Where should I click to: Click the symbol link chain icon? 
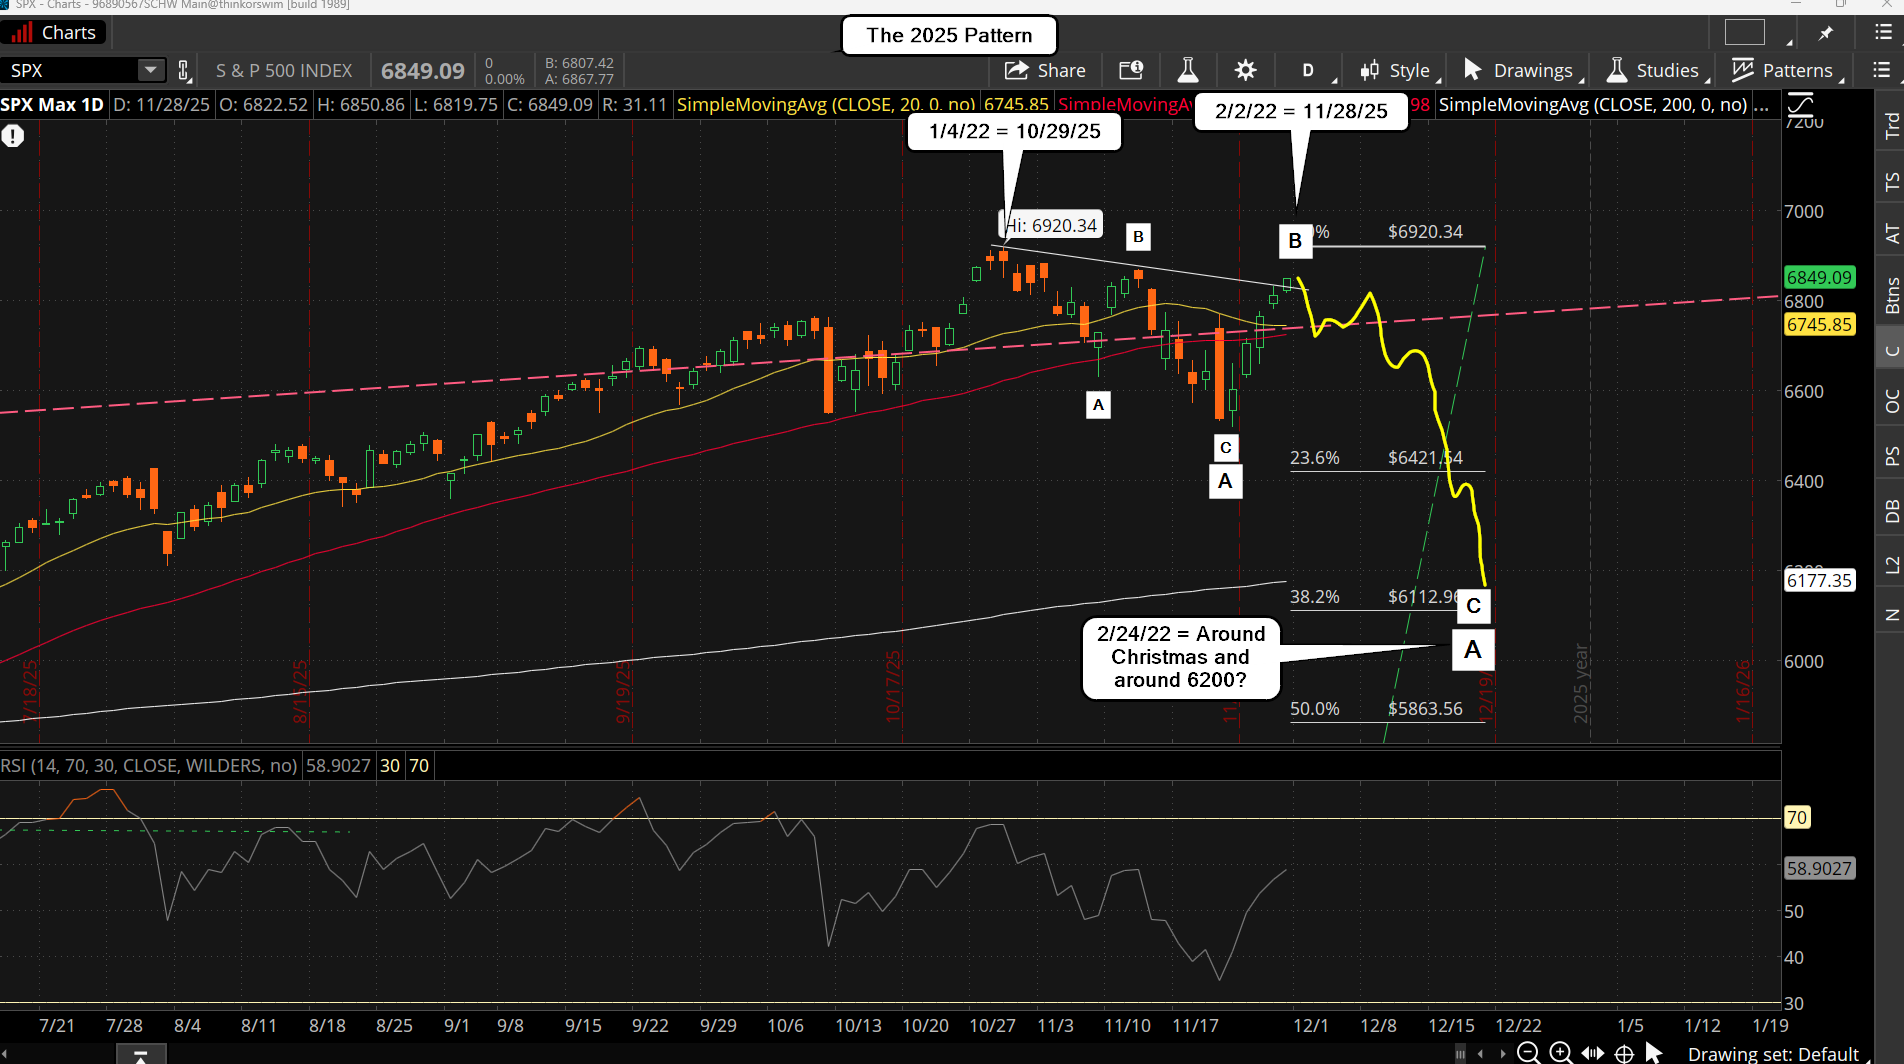(x=184, y=70)
